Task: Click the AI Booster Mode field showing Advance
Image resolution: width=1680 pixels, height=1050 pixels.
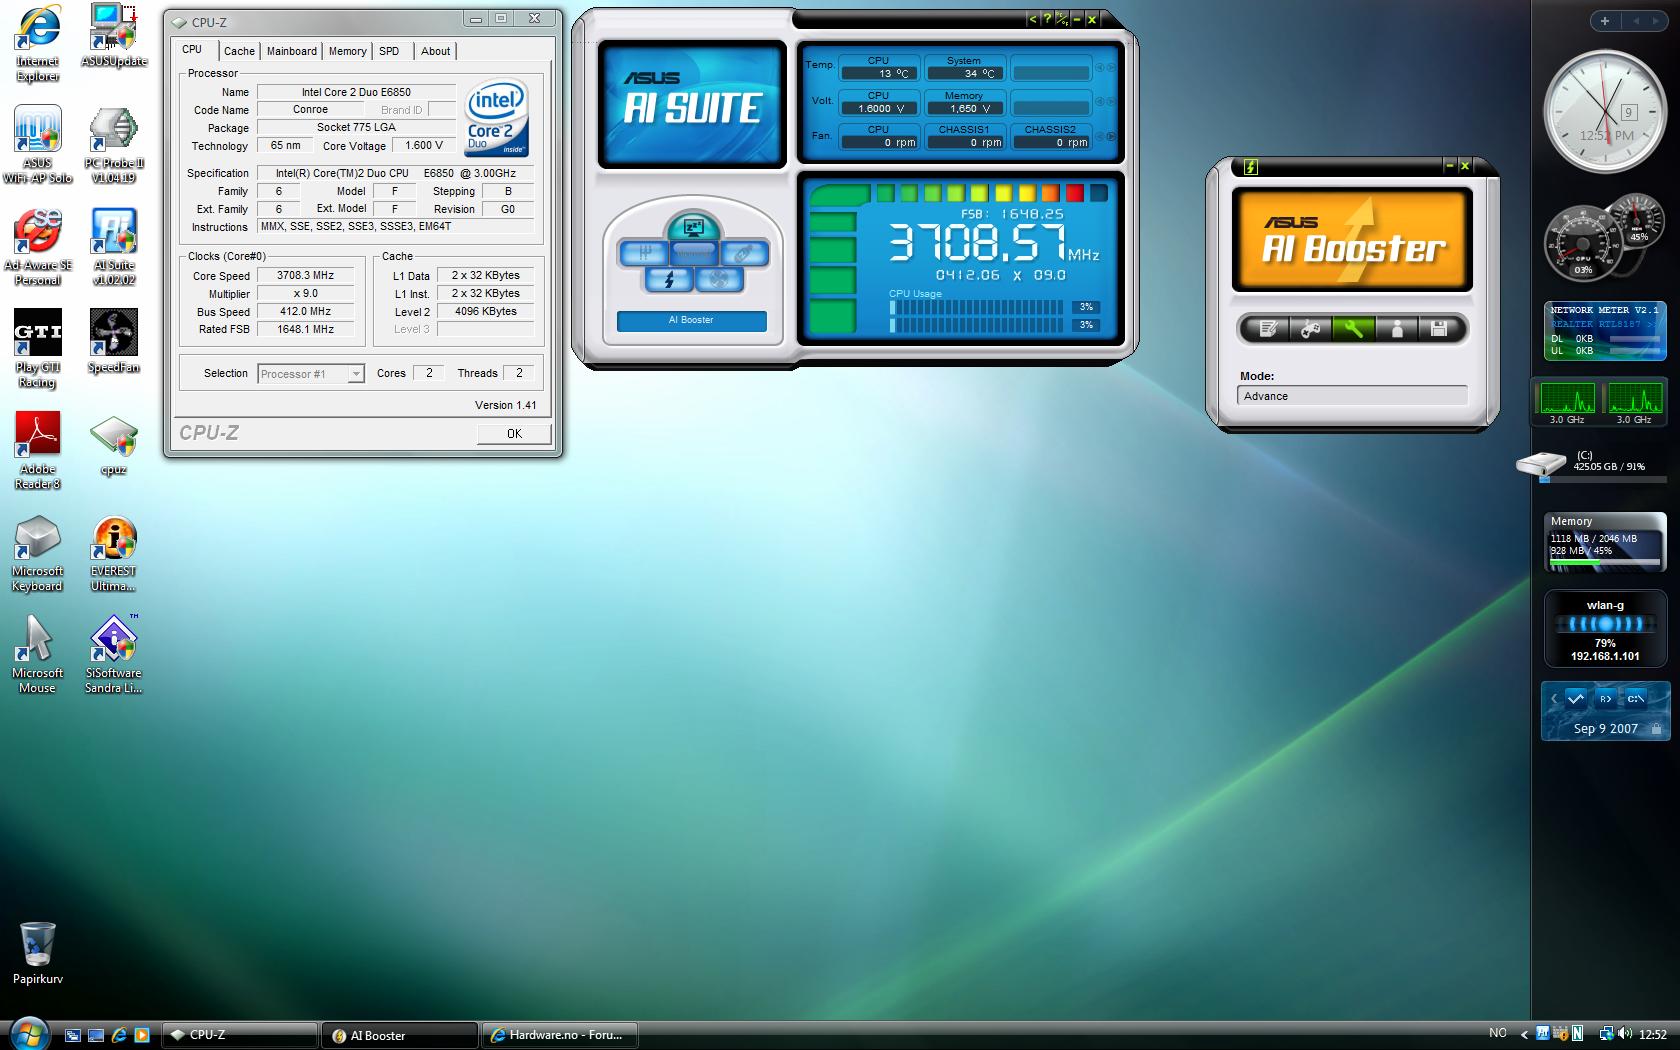Action: click(1352, 396)
